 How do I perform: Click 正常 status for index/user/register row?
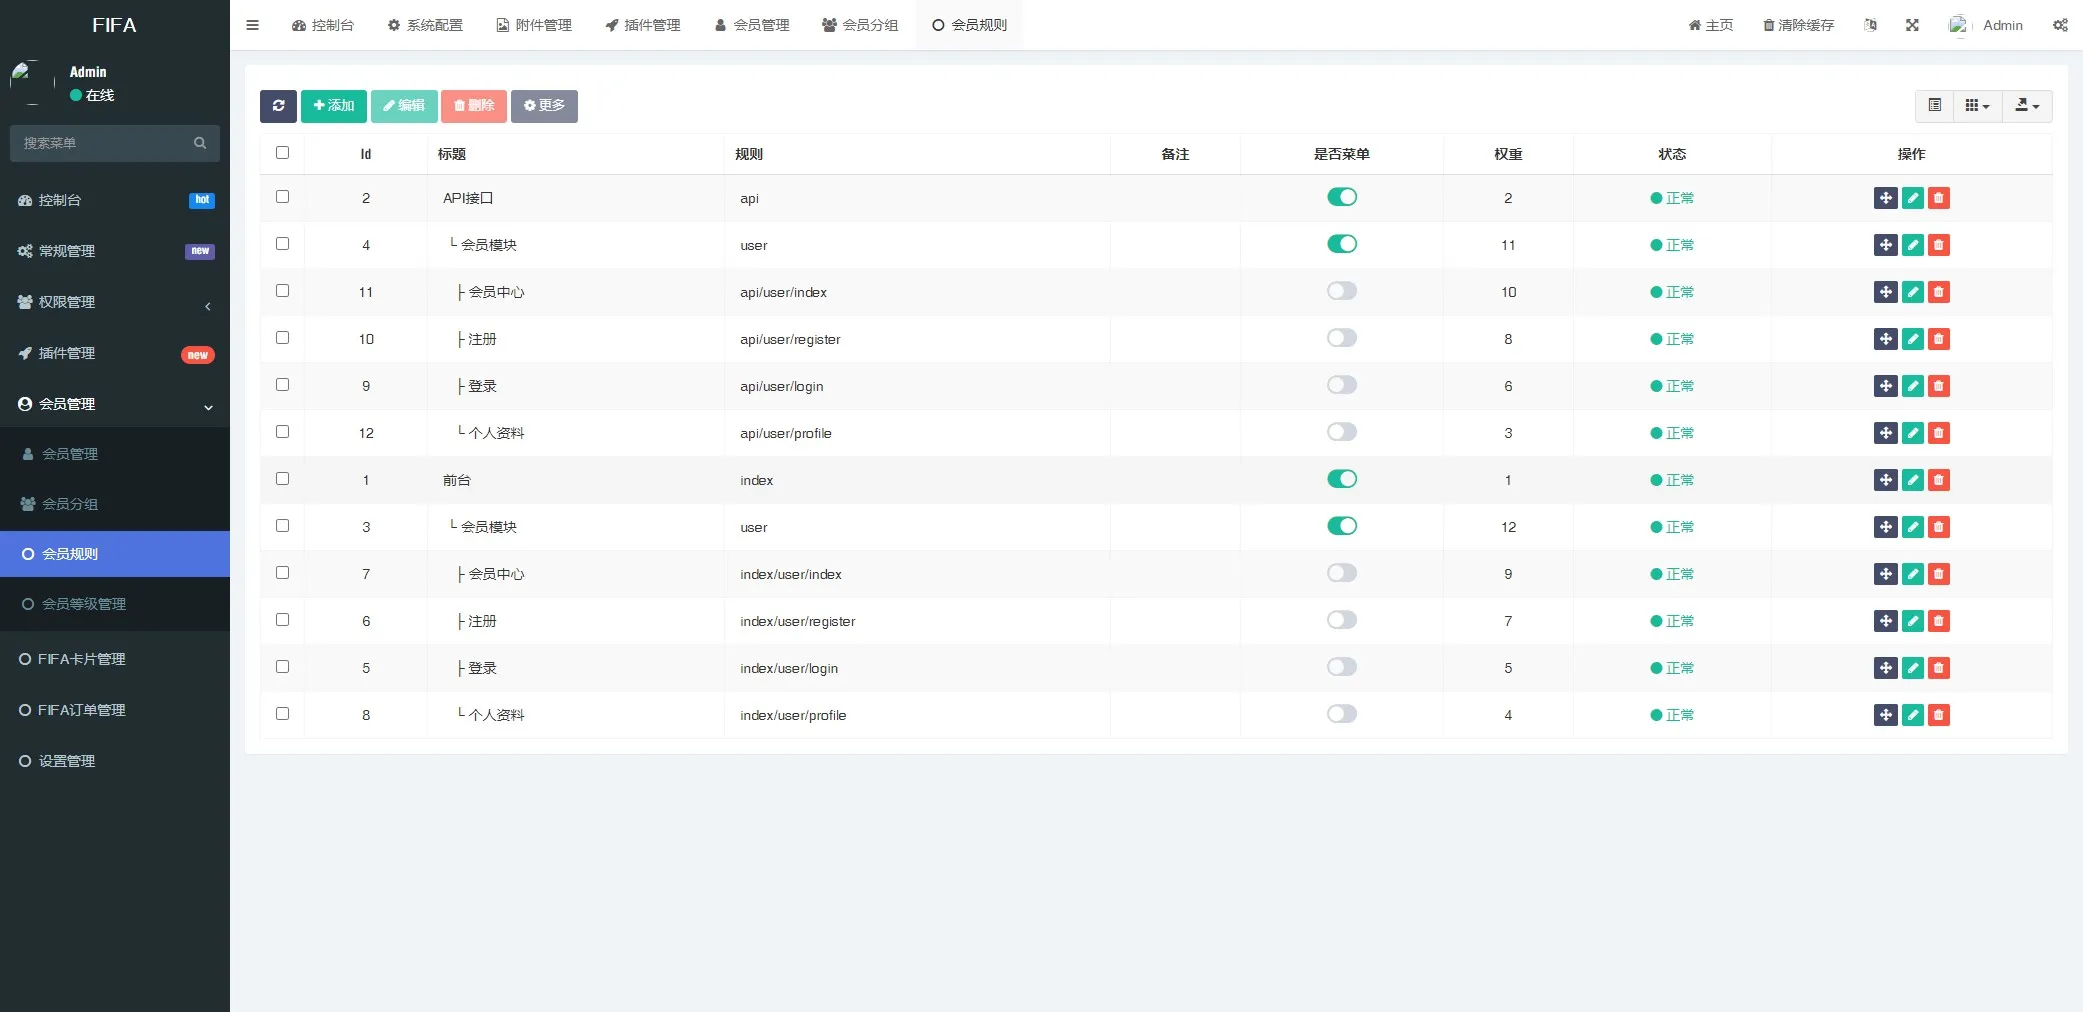point(1672,621)
